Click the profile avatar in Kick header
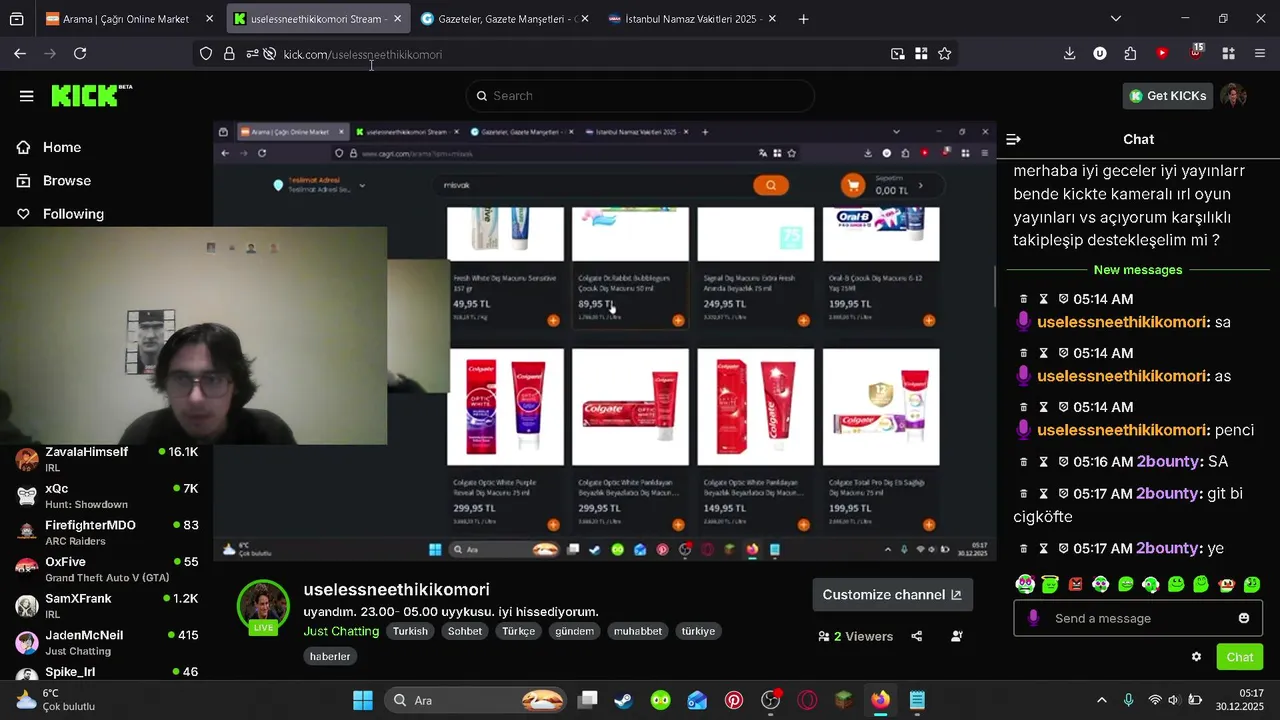 click(x=1233, y=96)
